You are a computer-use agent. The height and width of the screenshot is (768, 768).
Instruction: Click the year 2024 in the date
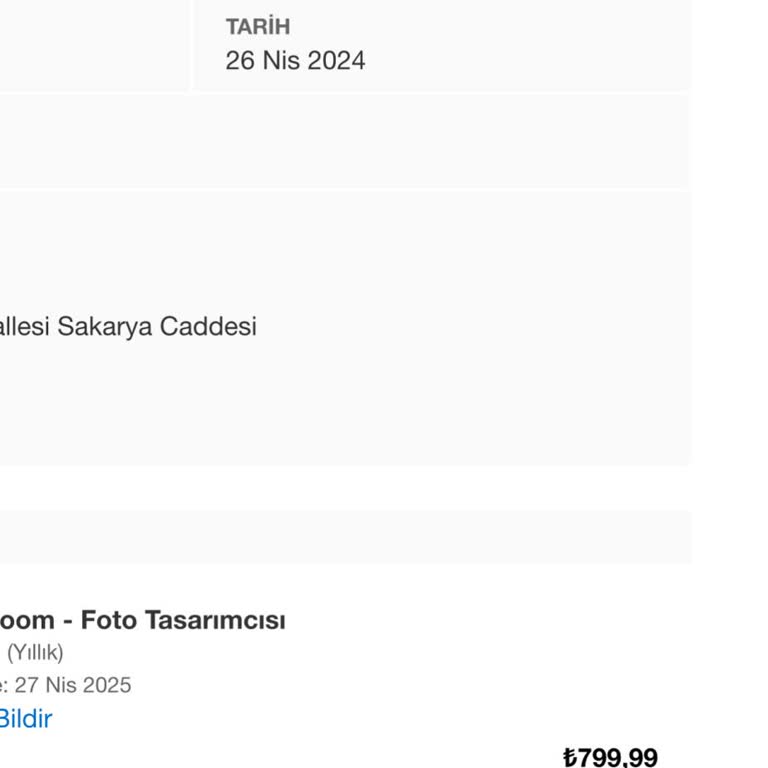(x=336, y=60)
